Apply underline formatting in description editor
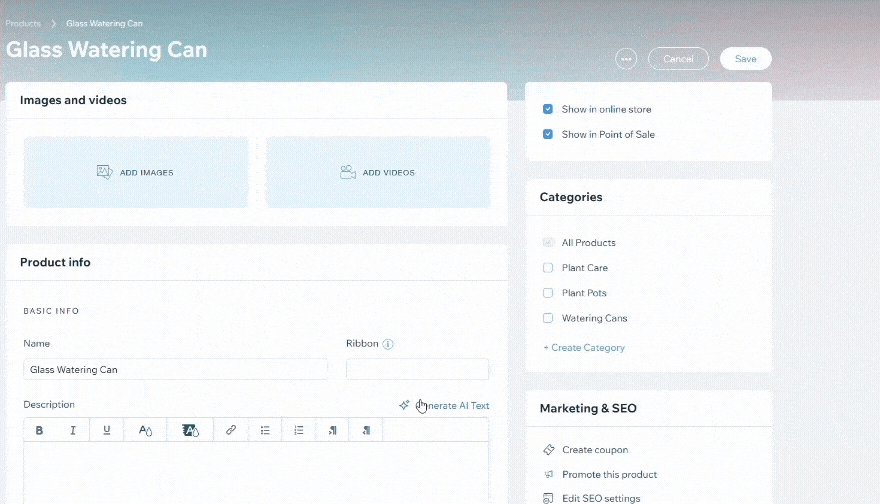 pos(107,430)
